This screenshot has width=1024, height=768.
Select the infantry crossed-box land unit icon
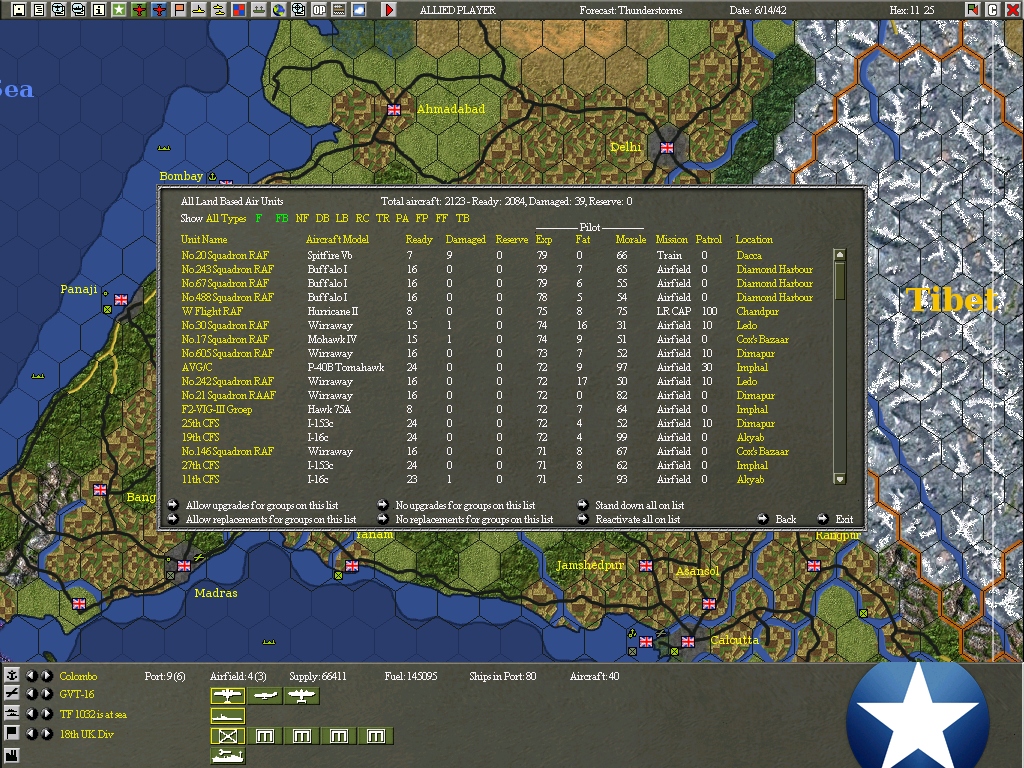227,736
